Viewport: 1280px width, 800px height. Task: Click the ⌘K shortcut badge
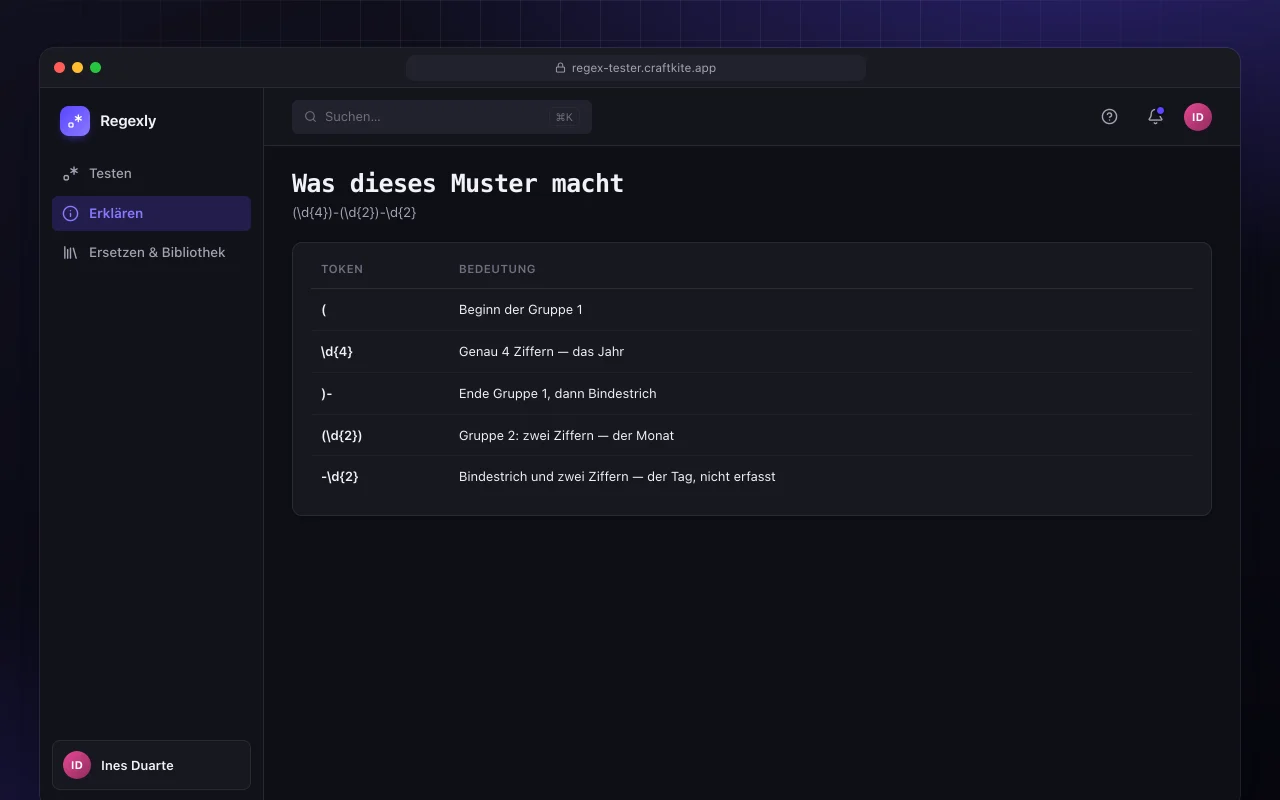564,117
